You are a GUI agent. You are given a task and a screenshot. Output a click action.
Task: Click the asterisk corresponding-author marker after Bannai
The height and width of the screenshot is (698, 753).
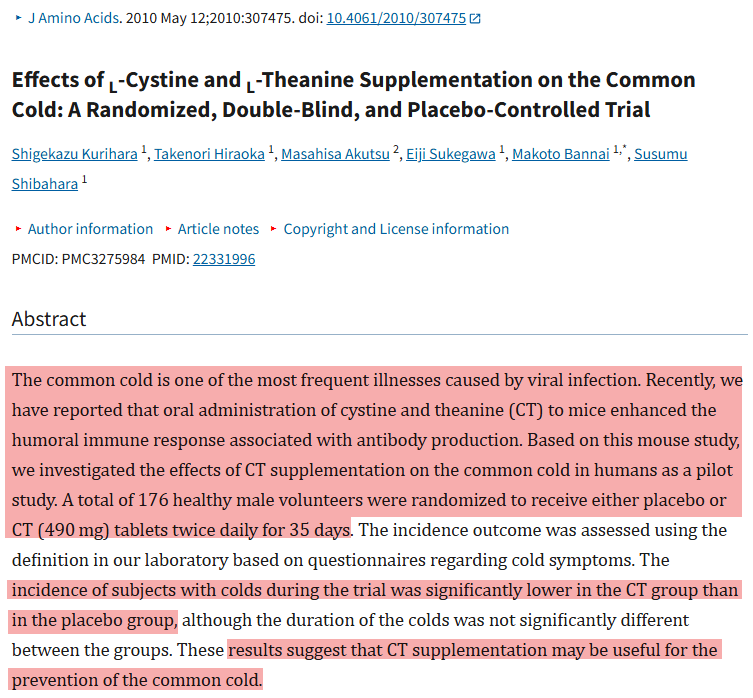(x=625, y=149)
